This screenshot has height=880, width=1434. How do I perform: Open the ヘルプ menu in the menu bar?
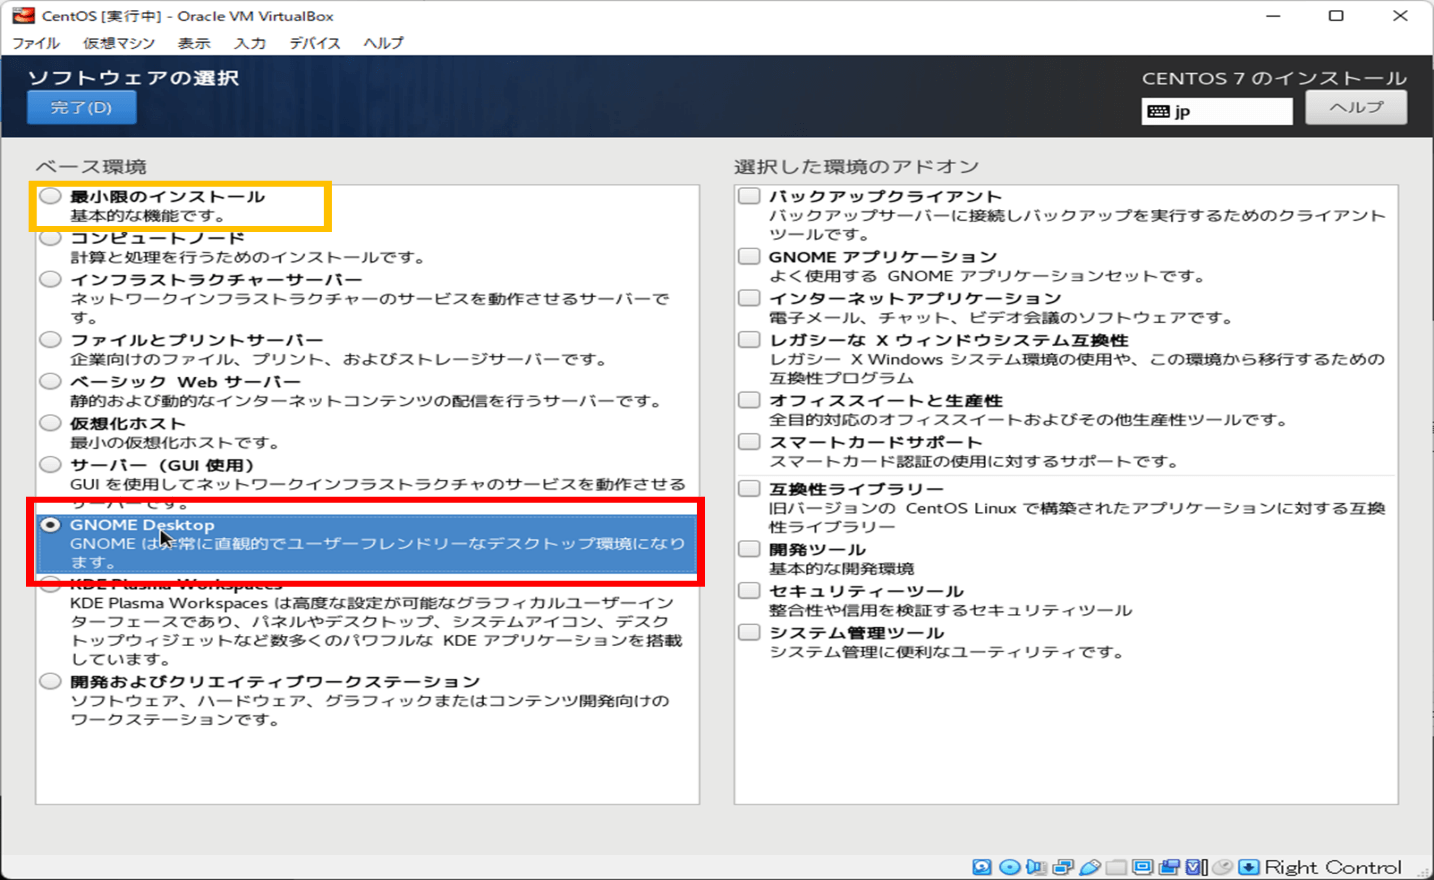click(384, 43)
